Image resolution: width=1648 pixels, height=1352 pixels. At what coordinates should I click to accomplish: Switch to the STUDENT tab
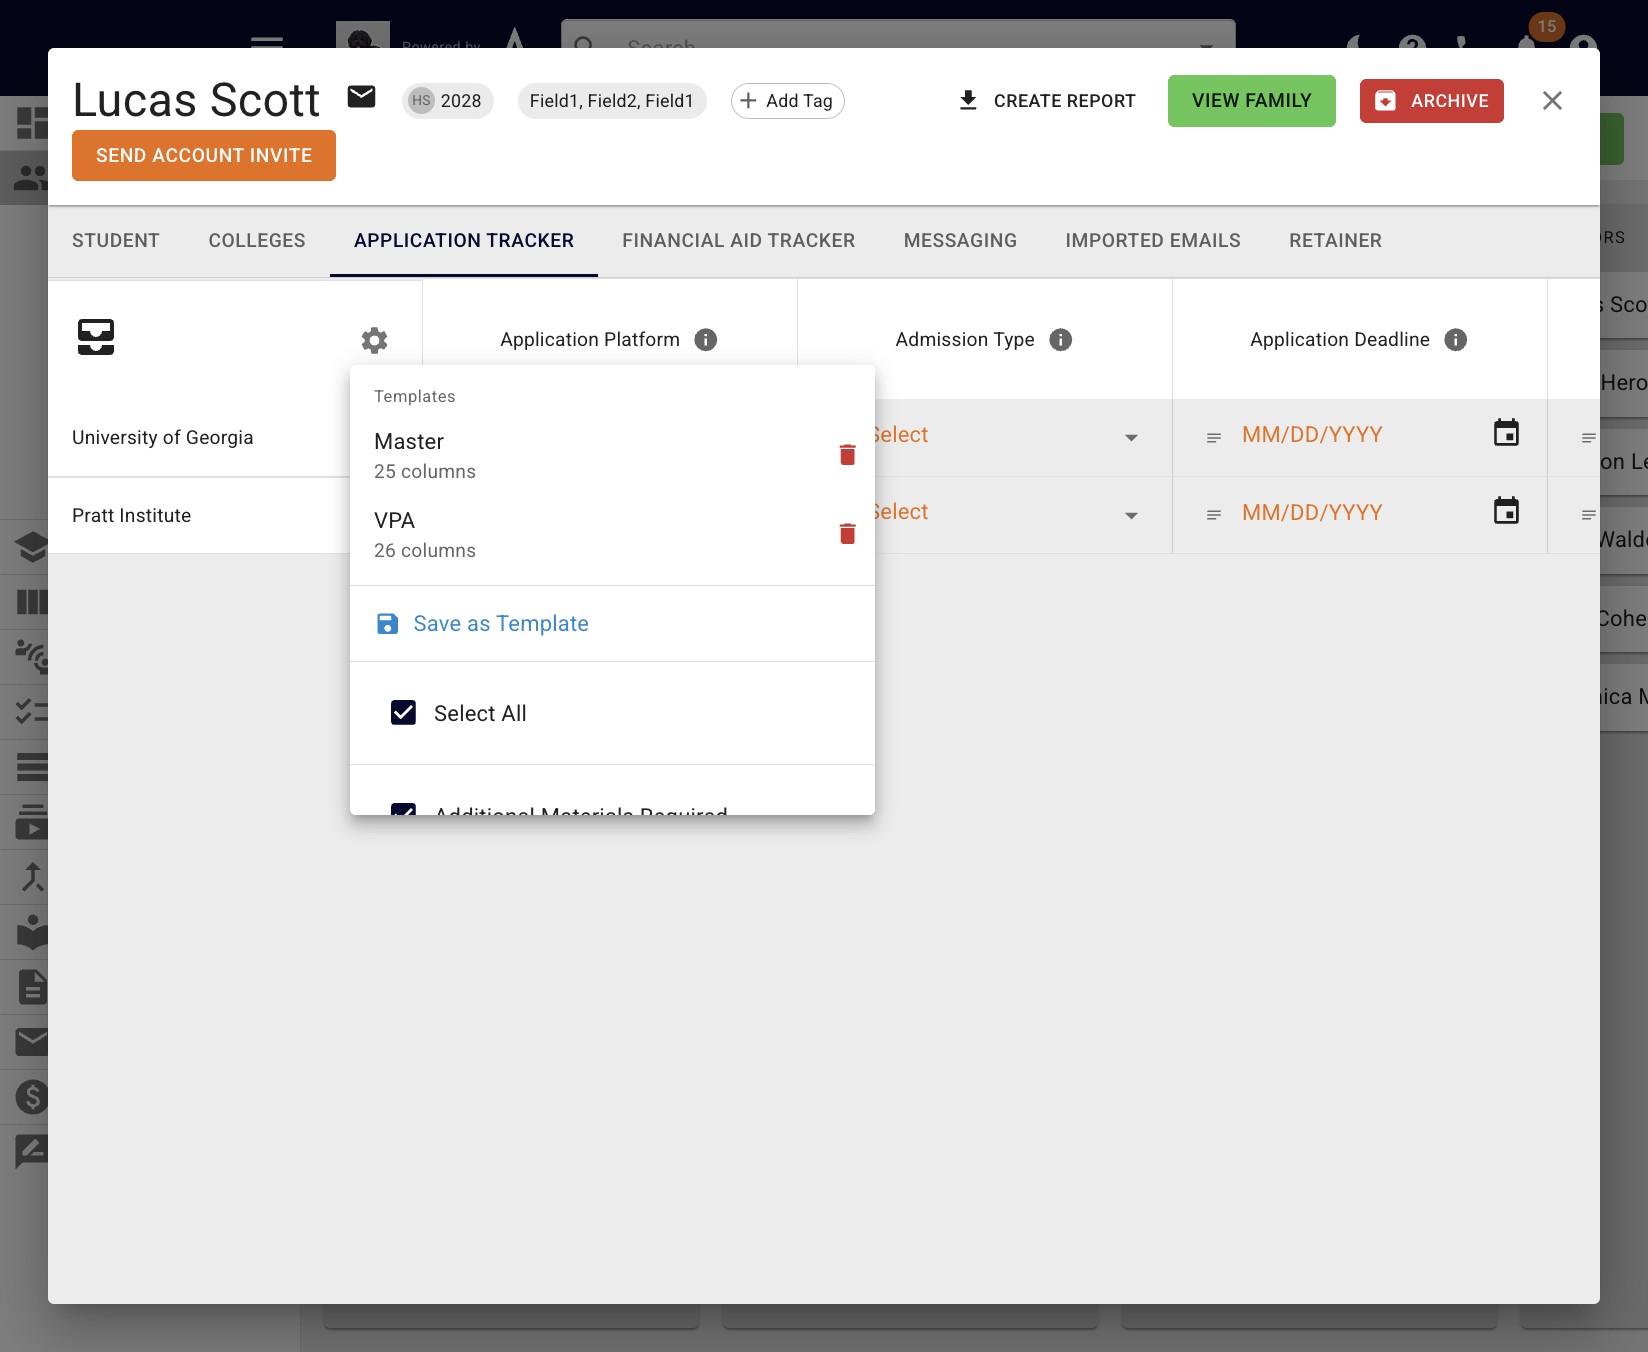click(116, 241)
